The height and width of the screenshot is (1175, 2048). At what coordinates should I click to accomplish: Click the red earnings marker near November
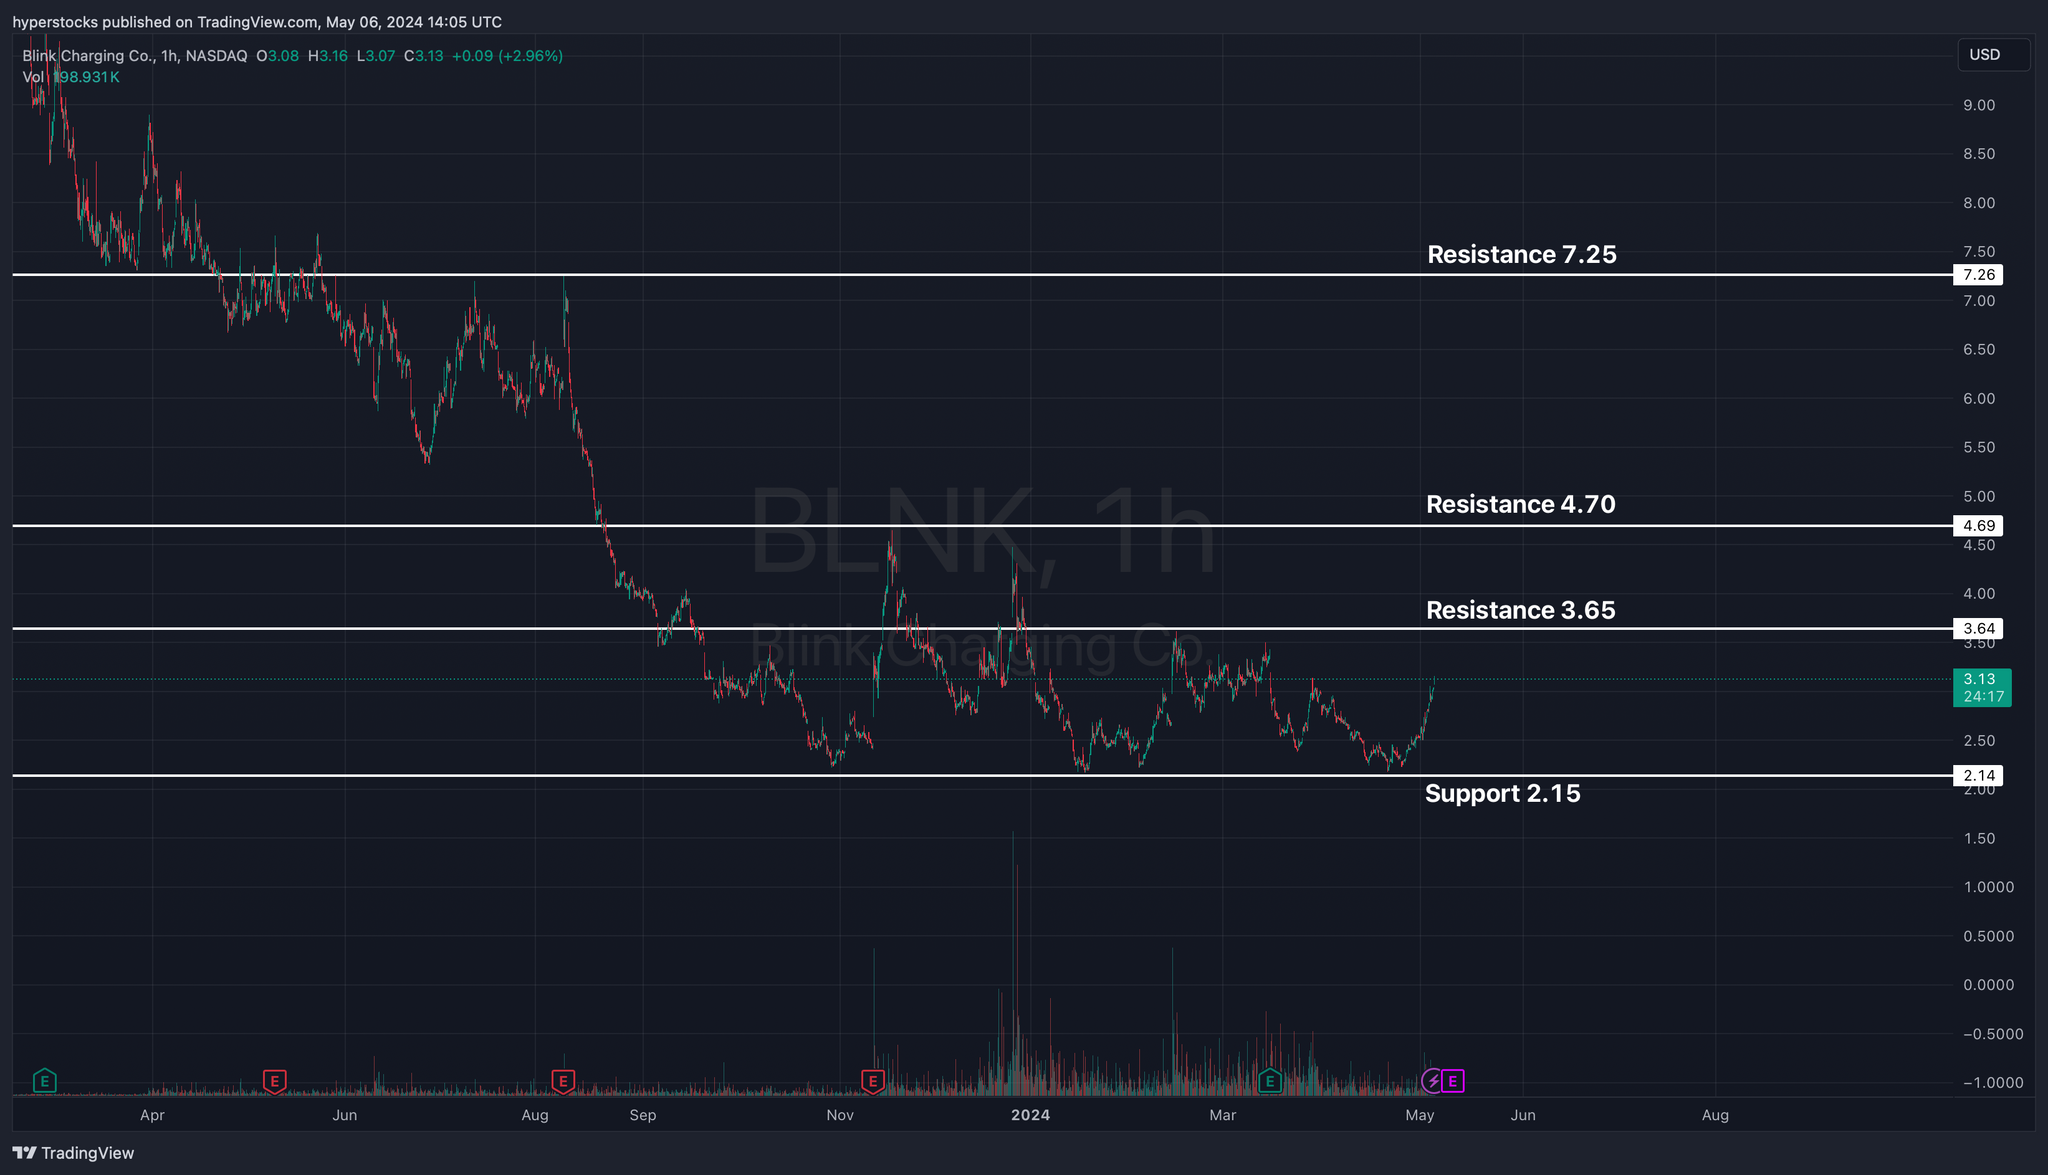pos(873,1080)
